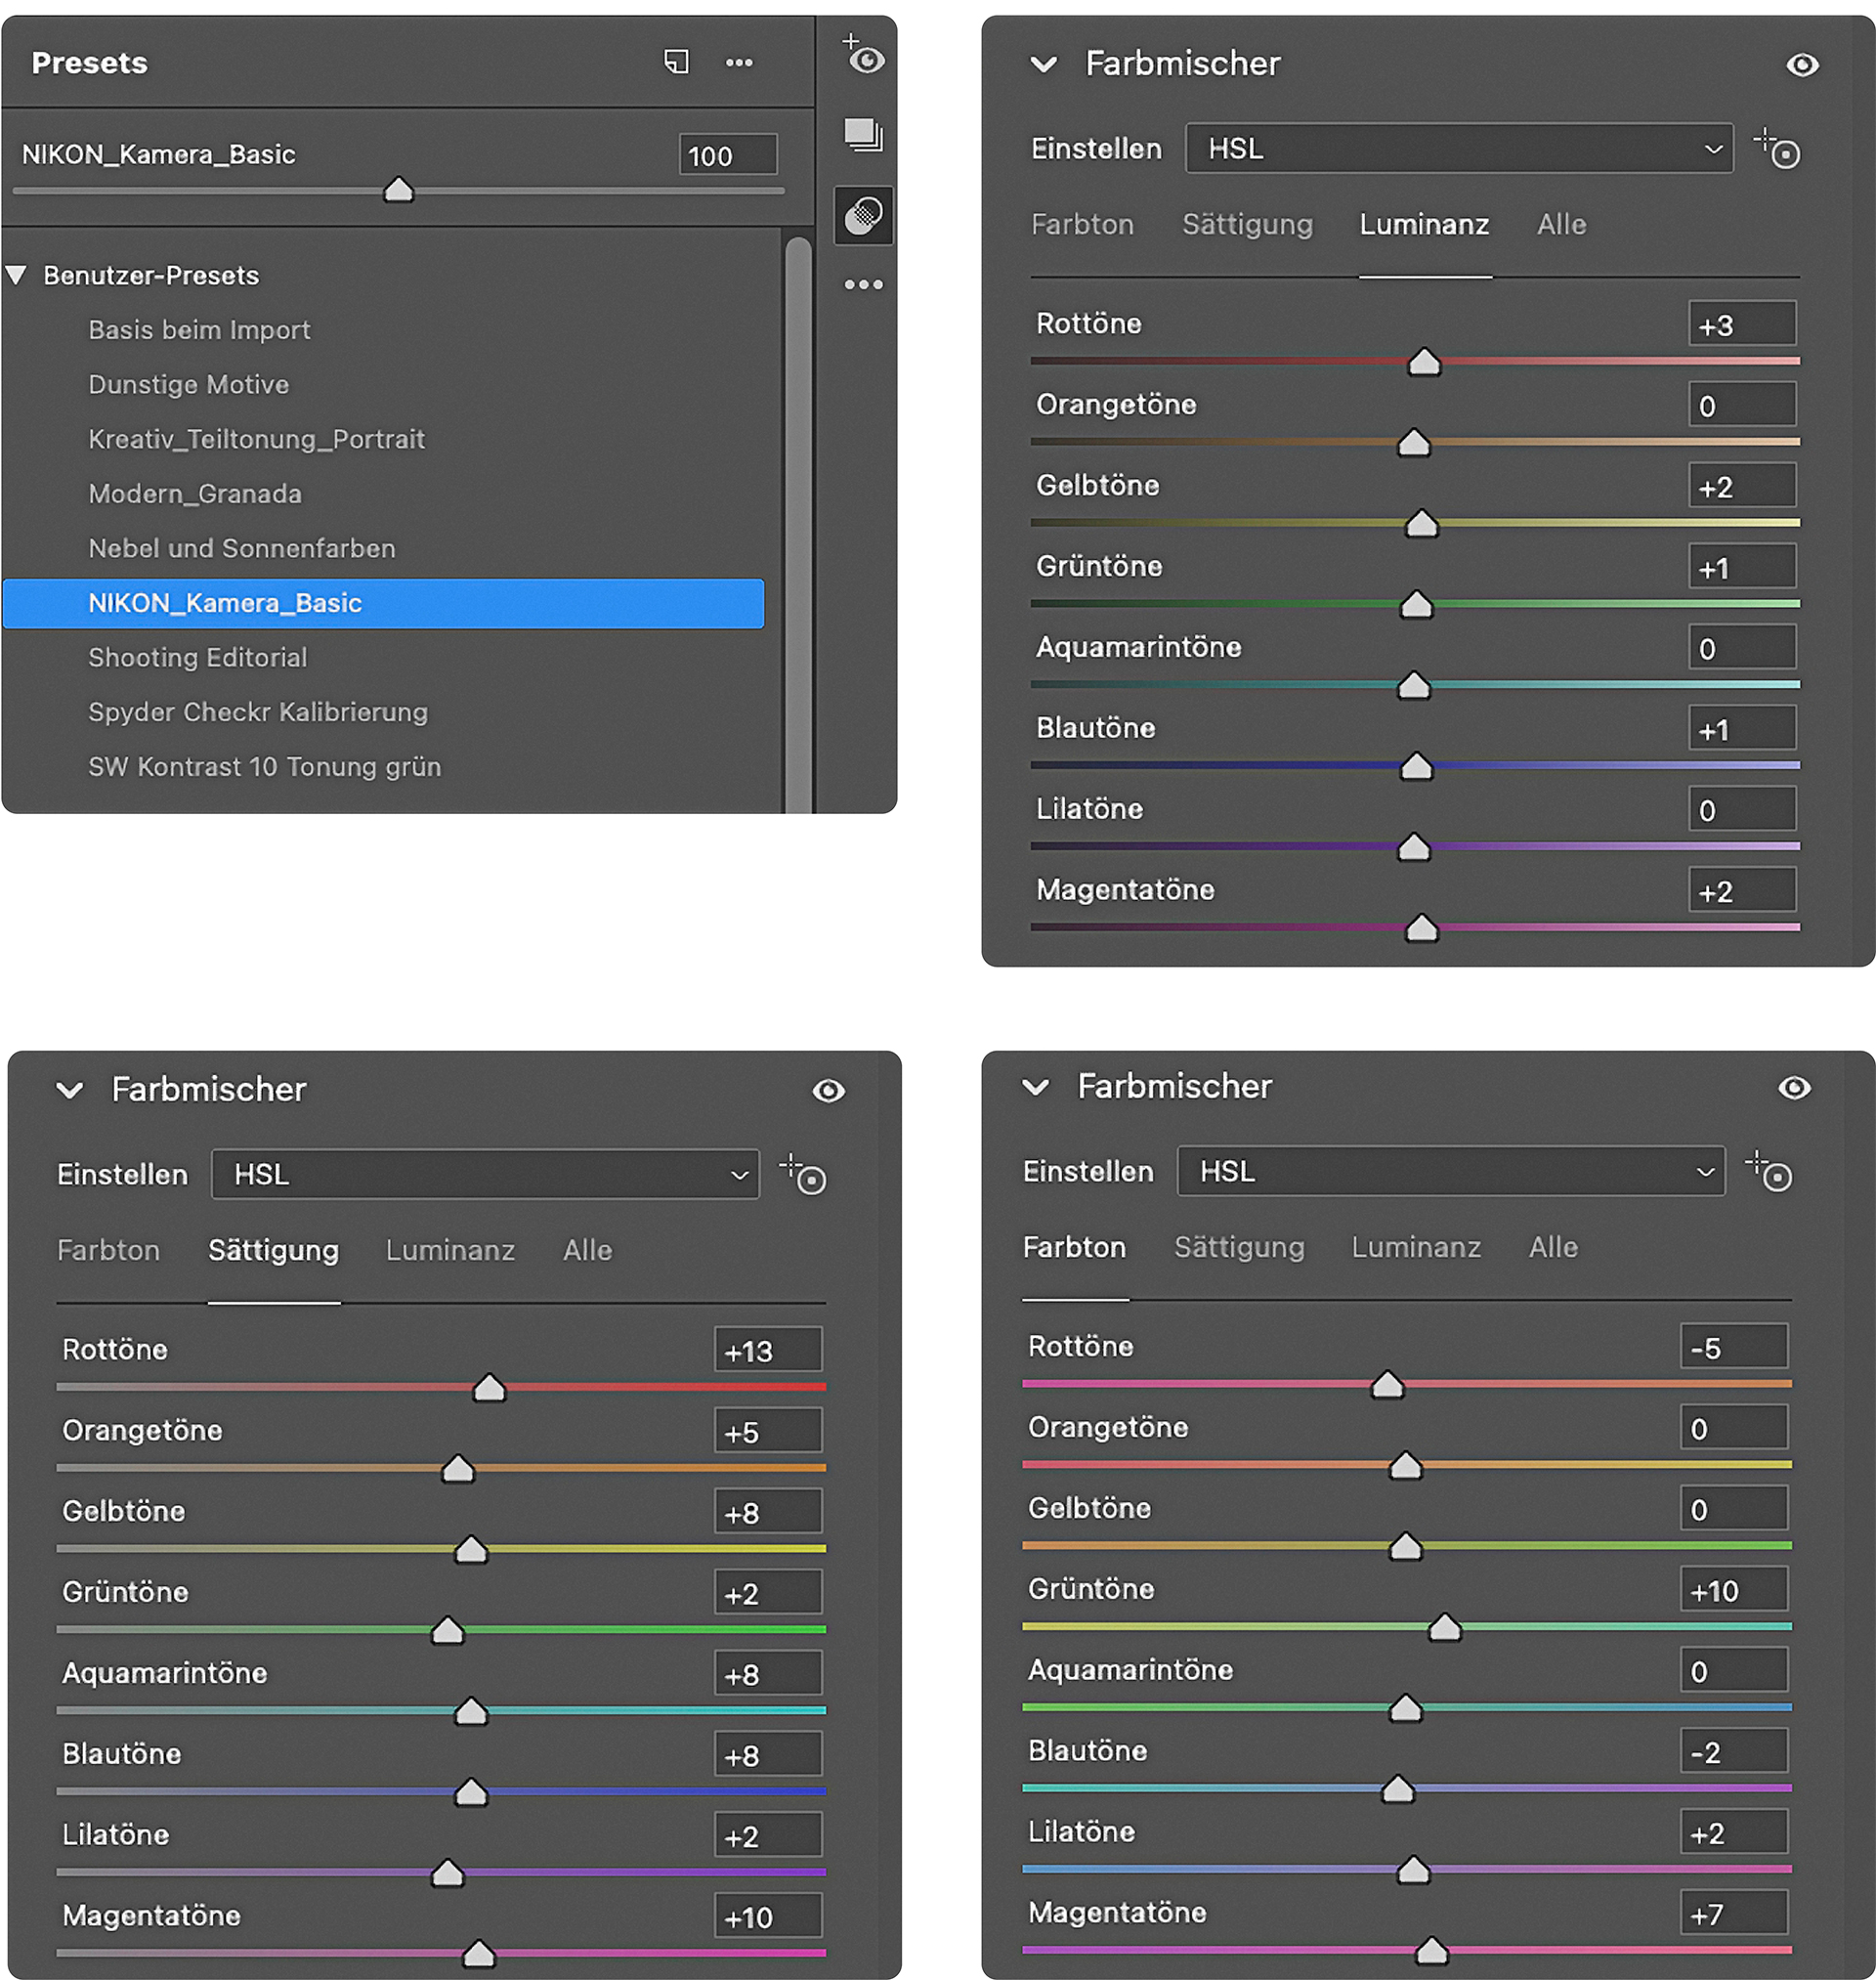
Task: Open the HSL dropdown in the Luminanz Farbmischer panel
Action: pos(1458,149)
